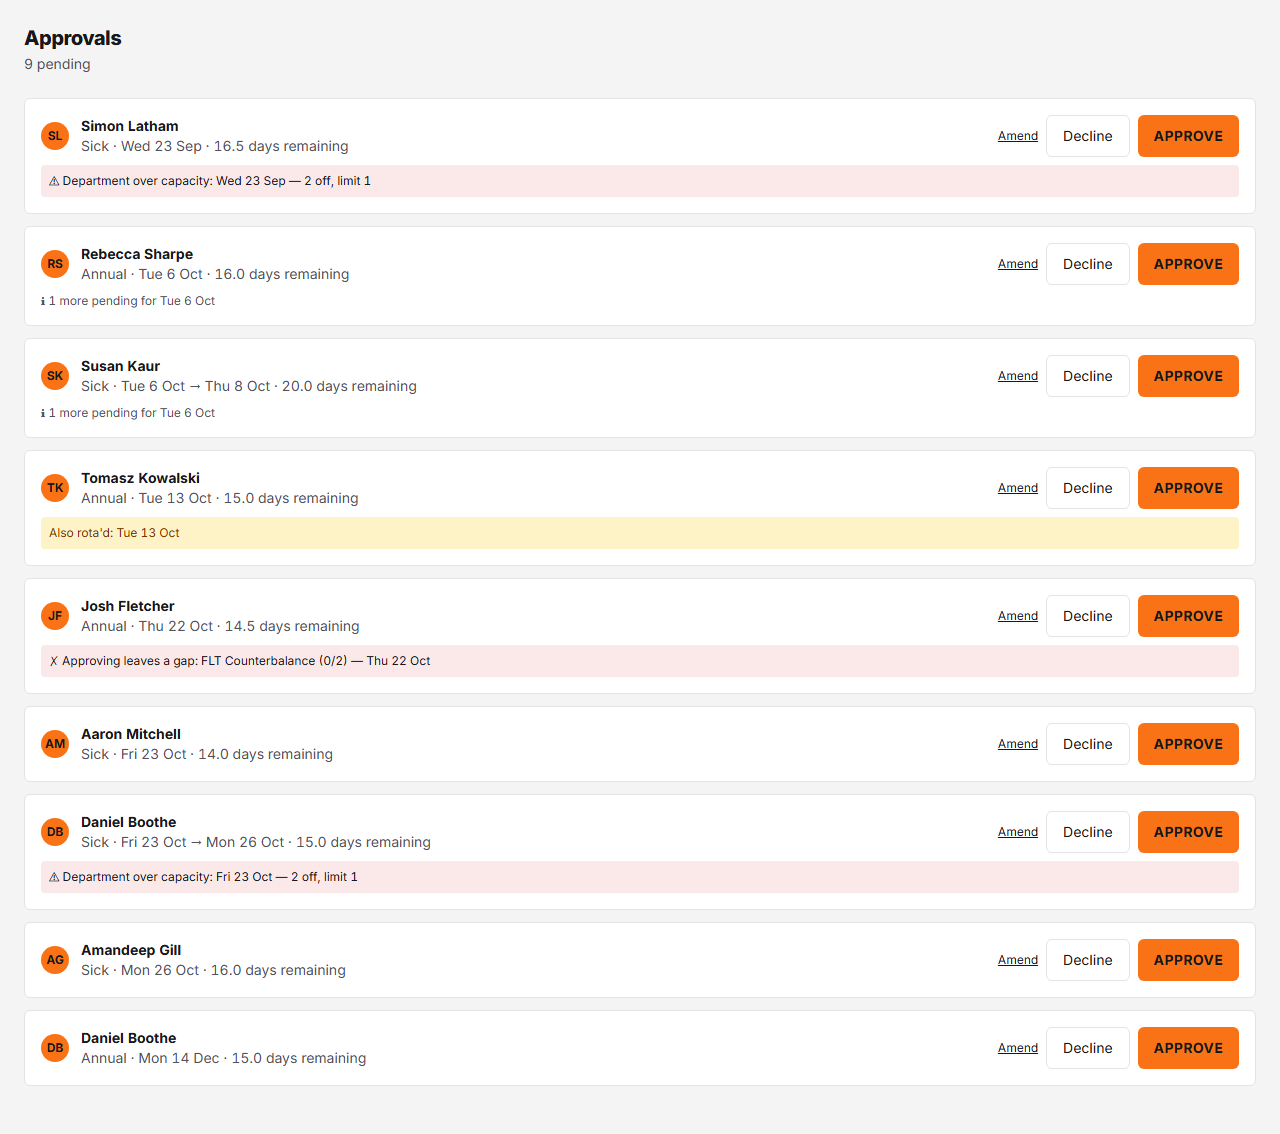Click Tomasz Kowalski's TK avatar icon
The width and height of the screenshot is (1280, 1134).
(x=55, y=488)
